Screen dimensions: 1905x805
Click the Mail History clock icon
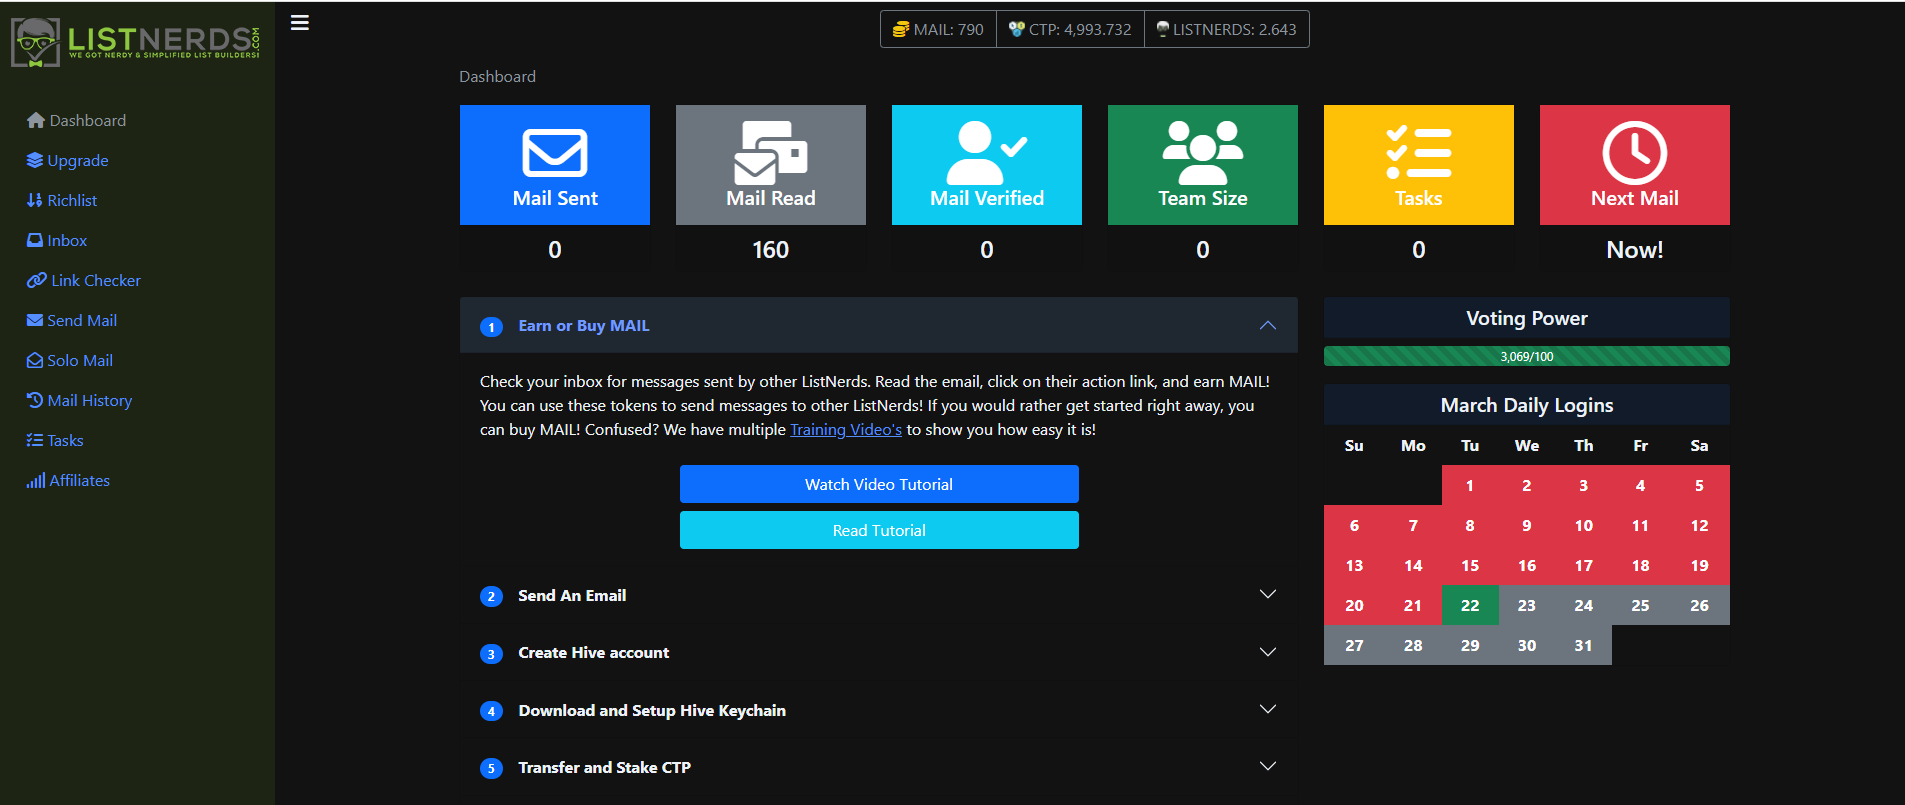35,400
